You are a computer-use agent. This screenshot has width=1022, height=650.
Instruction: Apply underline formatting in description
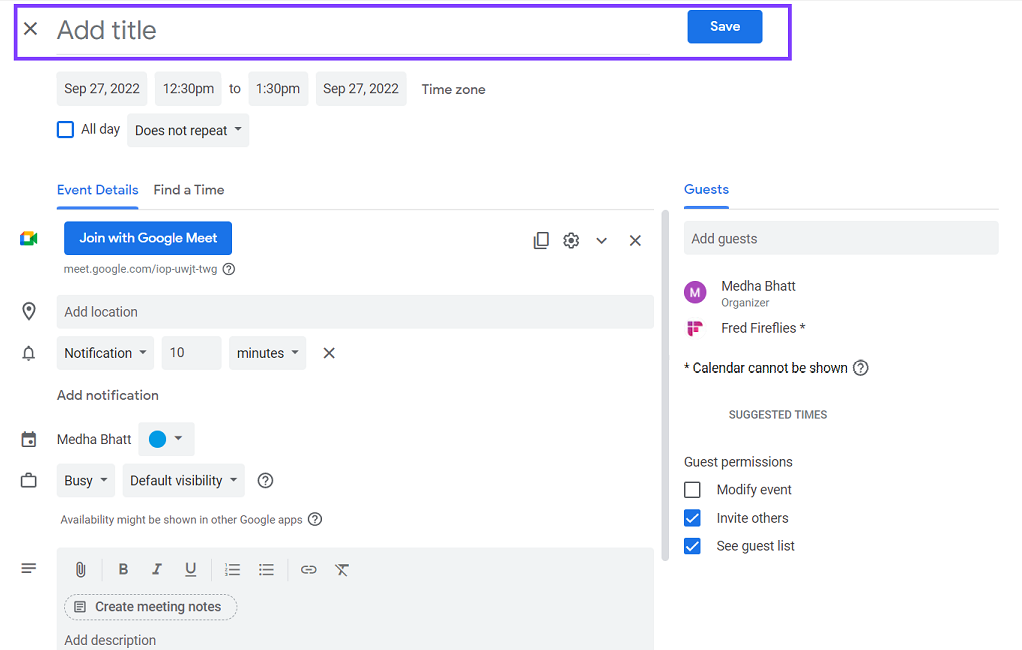point(190,569)
